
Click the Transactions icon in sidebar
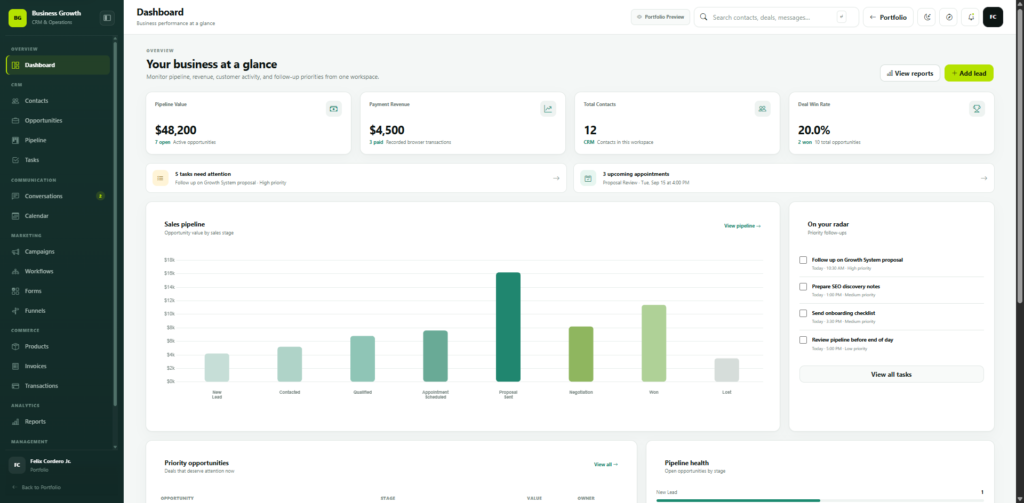point(16,385)
